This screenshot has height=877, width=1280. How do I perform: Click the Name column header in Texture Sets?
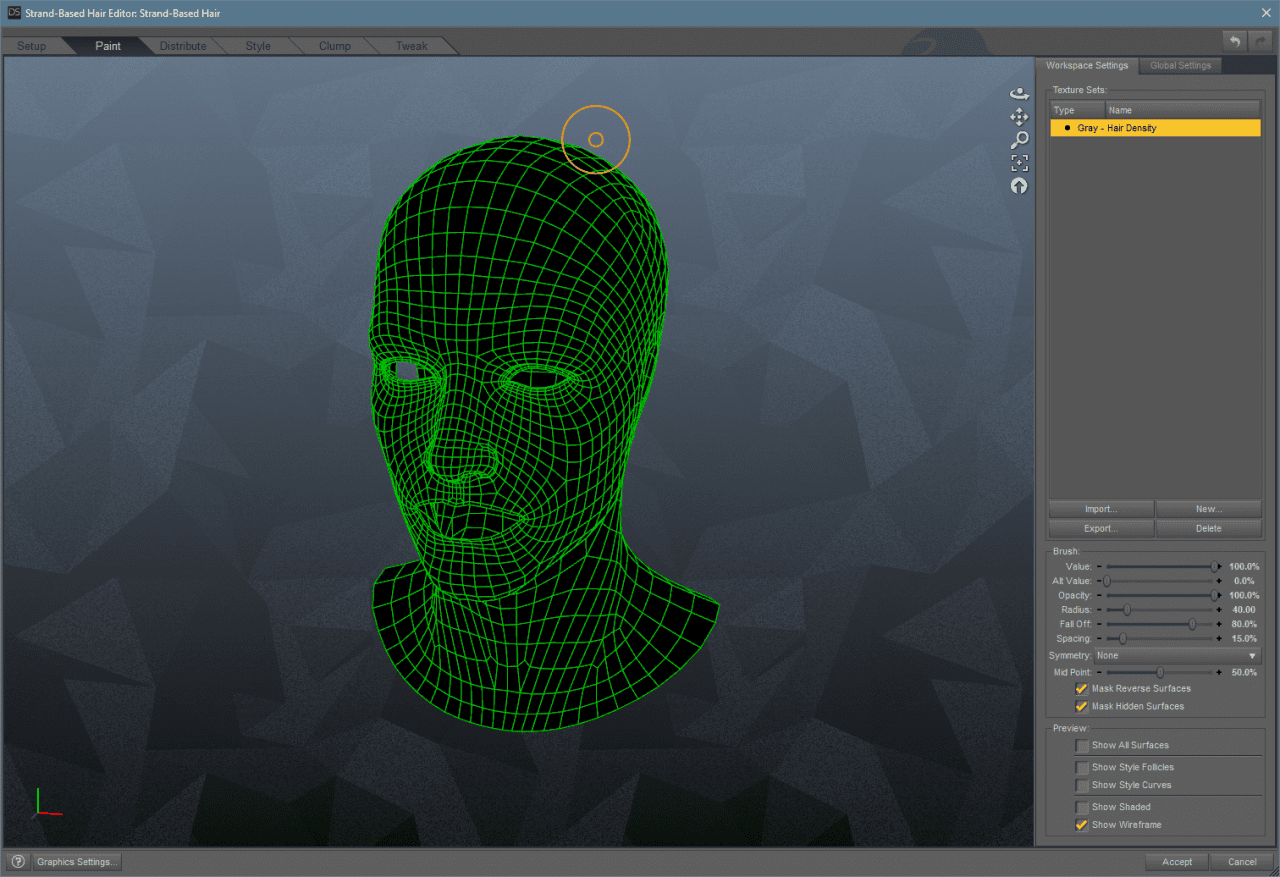(x=1182, y=110)
